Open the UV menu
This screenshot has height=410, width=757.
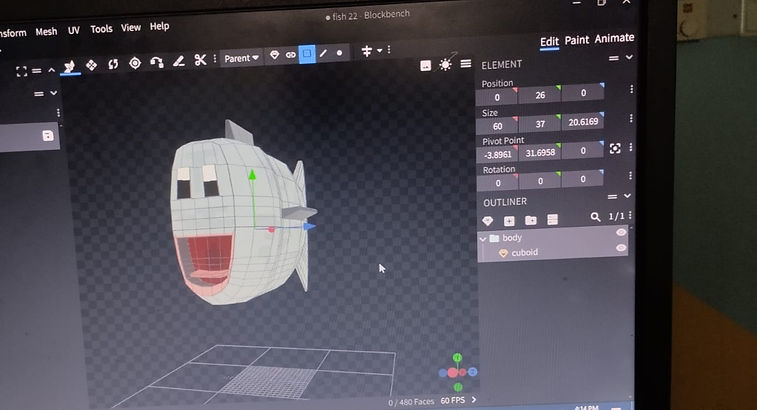coord(73,30)
